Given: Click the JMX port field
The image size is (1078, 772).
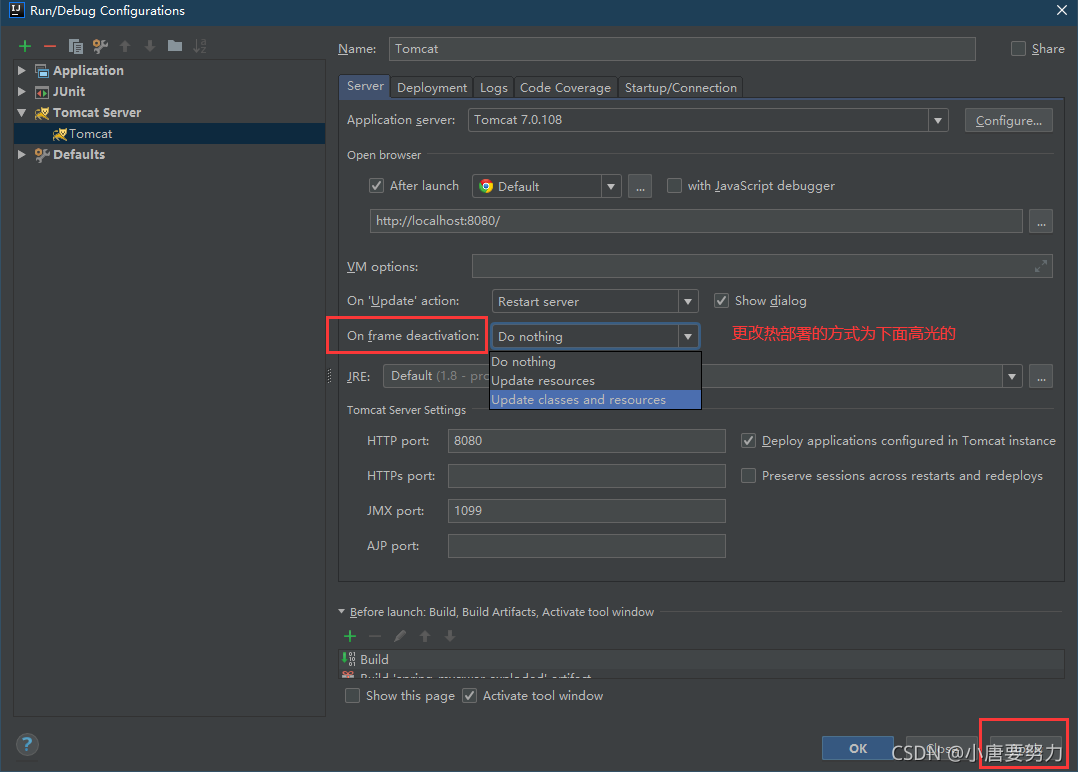Looking at the screenshot, I should [586, 511].
